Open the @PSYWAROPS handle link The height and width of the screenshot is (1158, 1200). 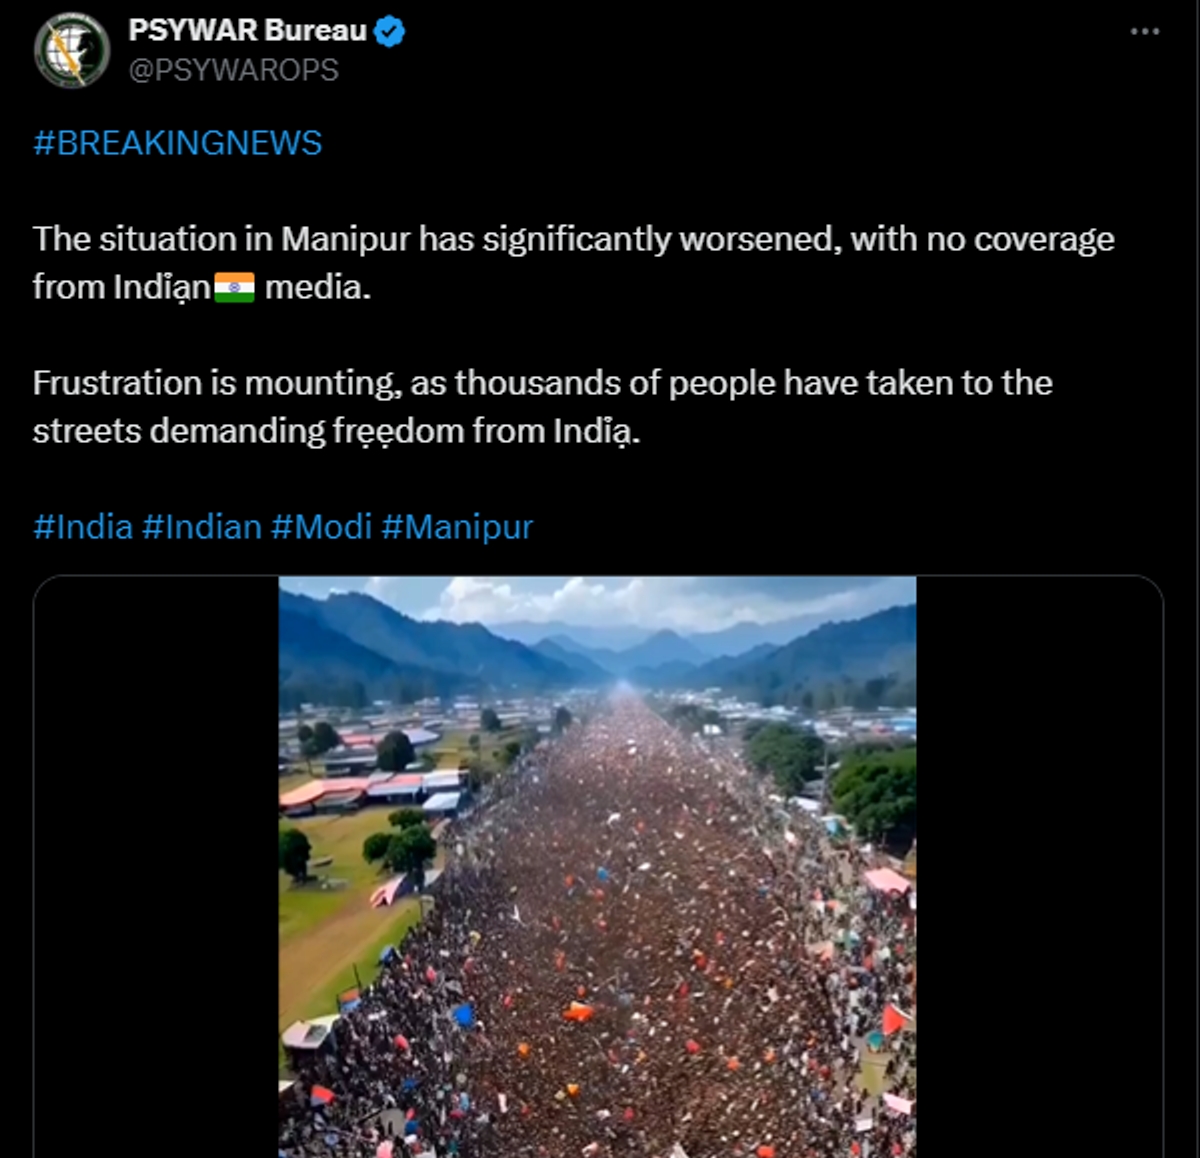[233, 70]
